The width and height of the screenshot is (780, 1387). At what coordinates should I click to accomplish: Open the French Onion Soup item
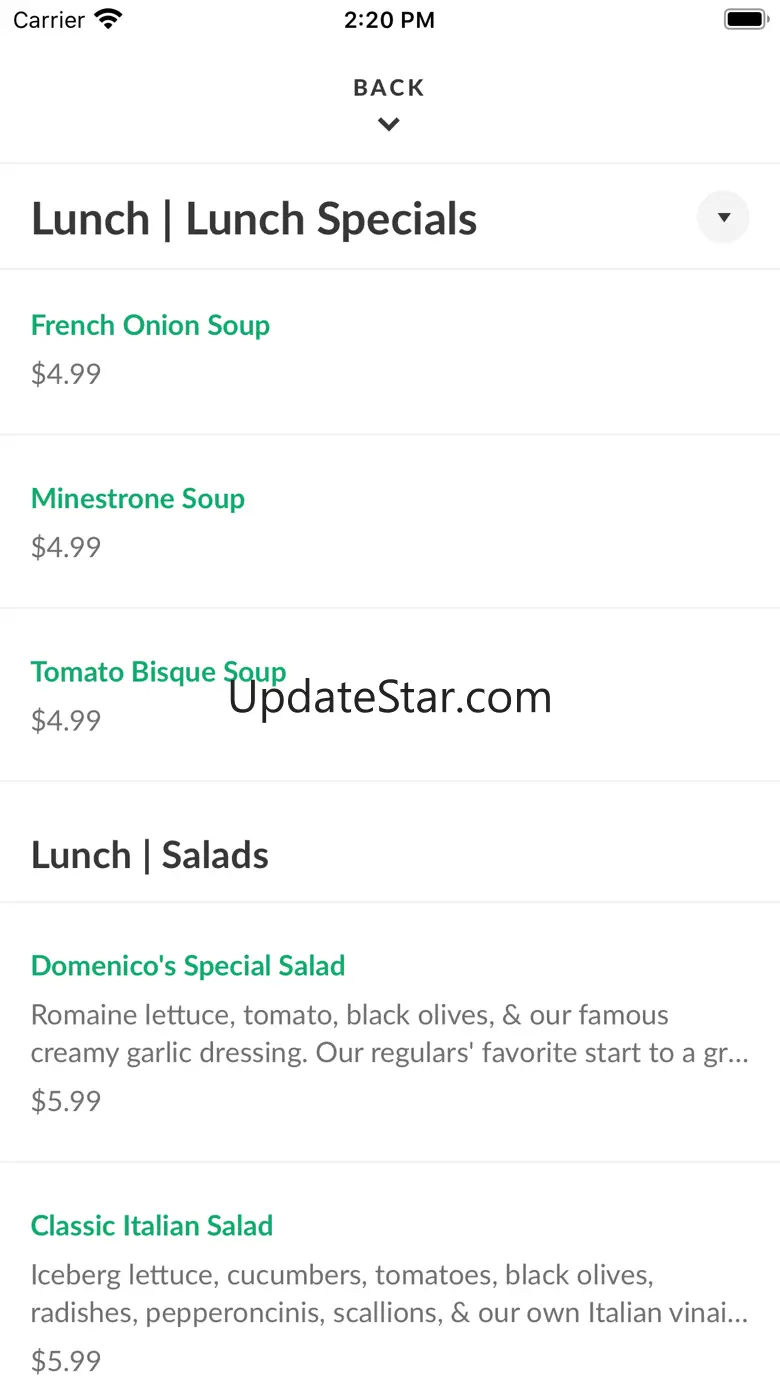(150, 325)
